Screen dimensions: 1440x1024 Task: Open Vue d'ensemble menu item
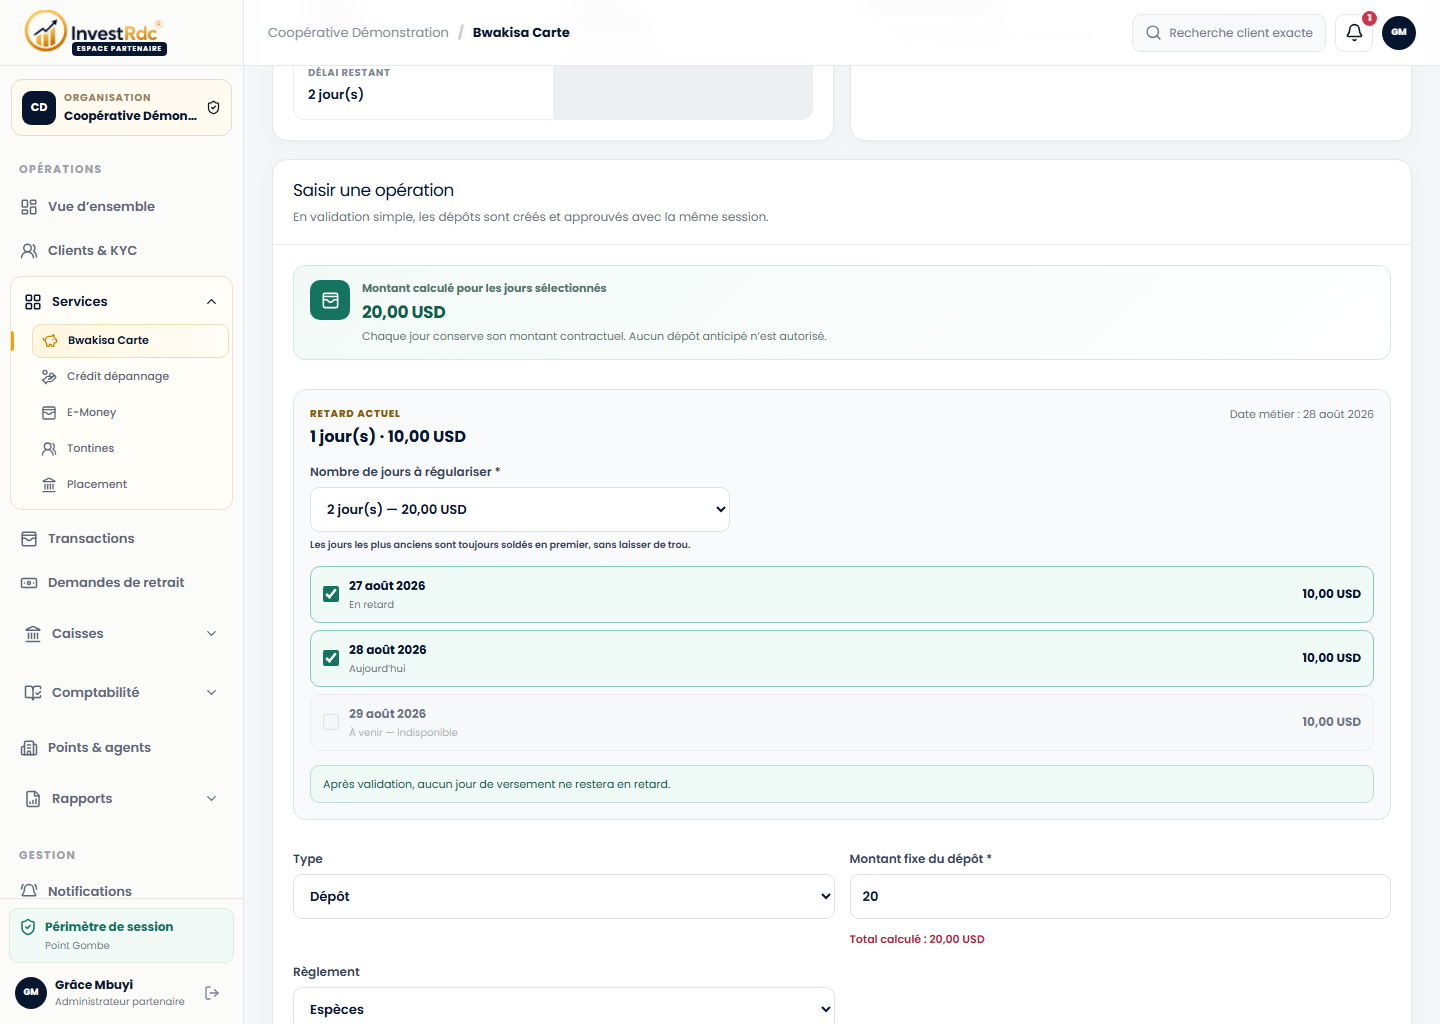121,207
